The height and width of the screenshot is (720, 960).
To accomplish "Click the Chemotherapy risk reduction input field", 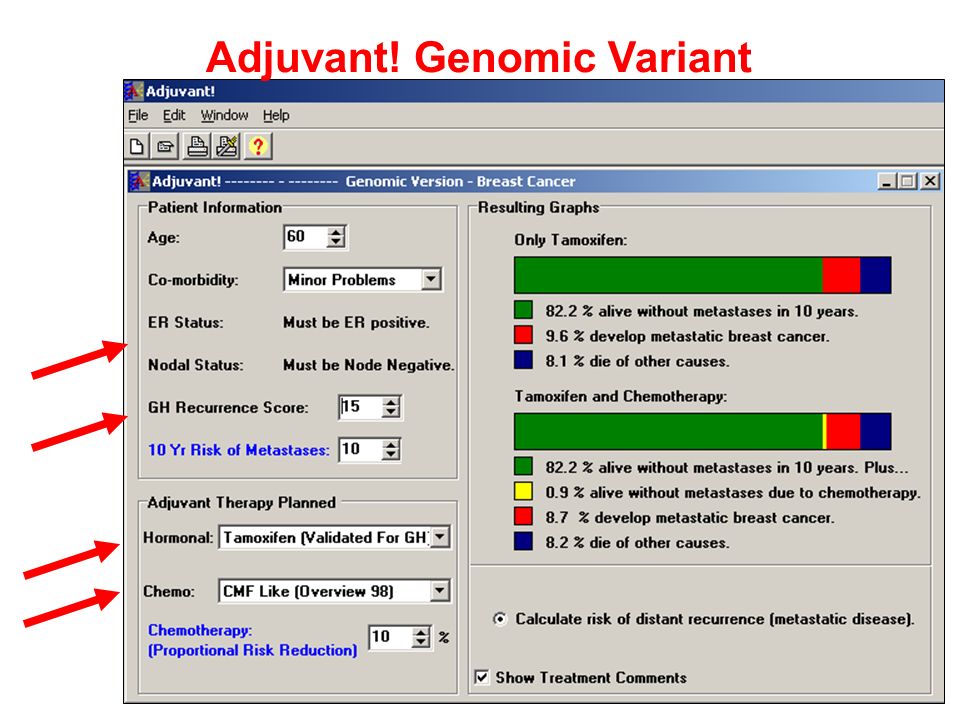I will [391, 637].
